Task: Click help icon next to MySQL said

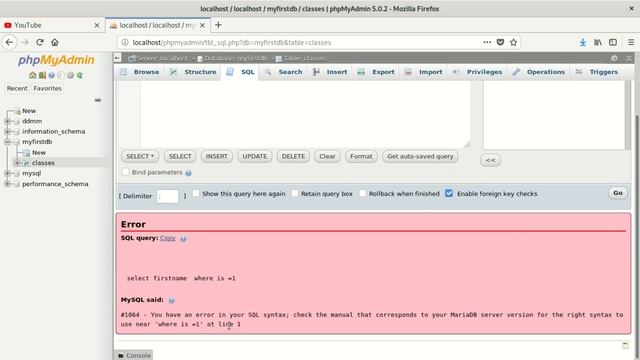Action: point(171,300)
